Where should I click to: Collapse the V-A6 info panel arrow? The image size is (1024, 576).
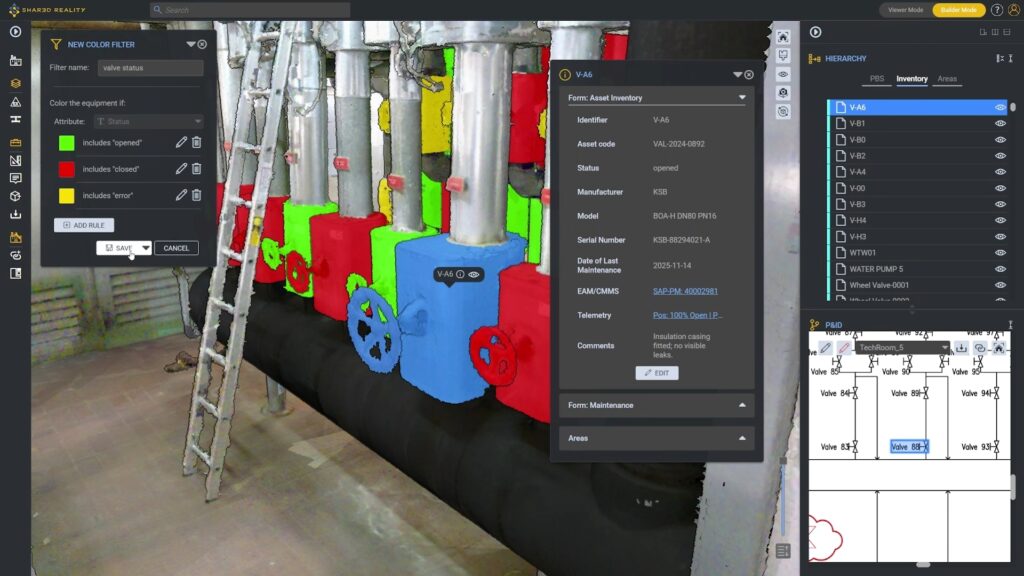[737, 74]
